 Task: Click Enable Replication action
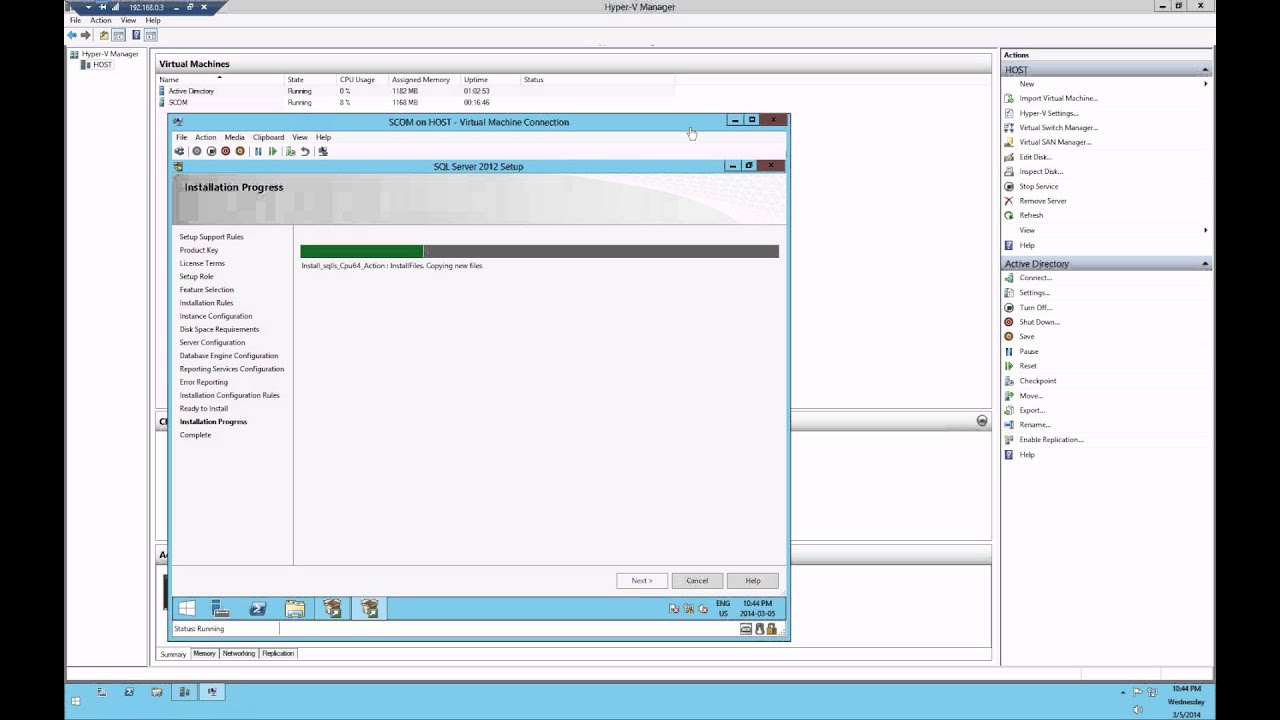click(x=1051, y=440)
